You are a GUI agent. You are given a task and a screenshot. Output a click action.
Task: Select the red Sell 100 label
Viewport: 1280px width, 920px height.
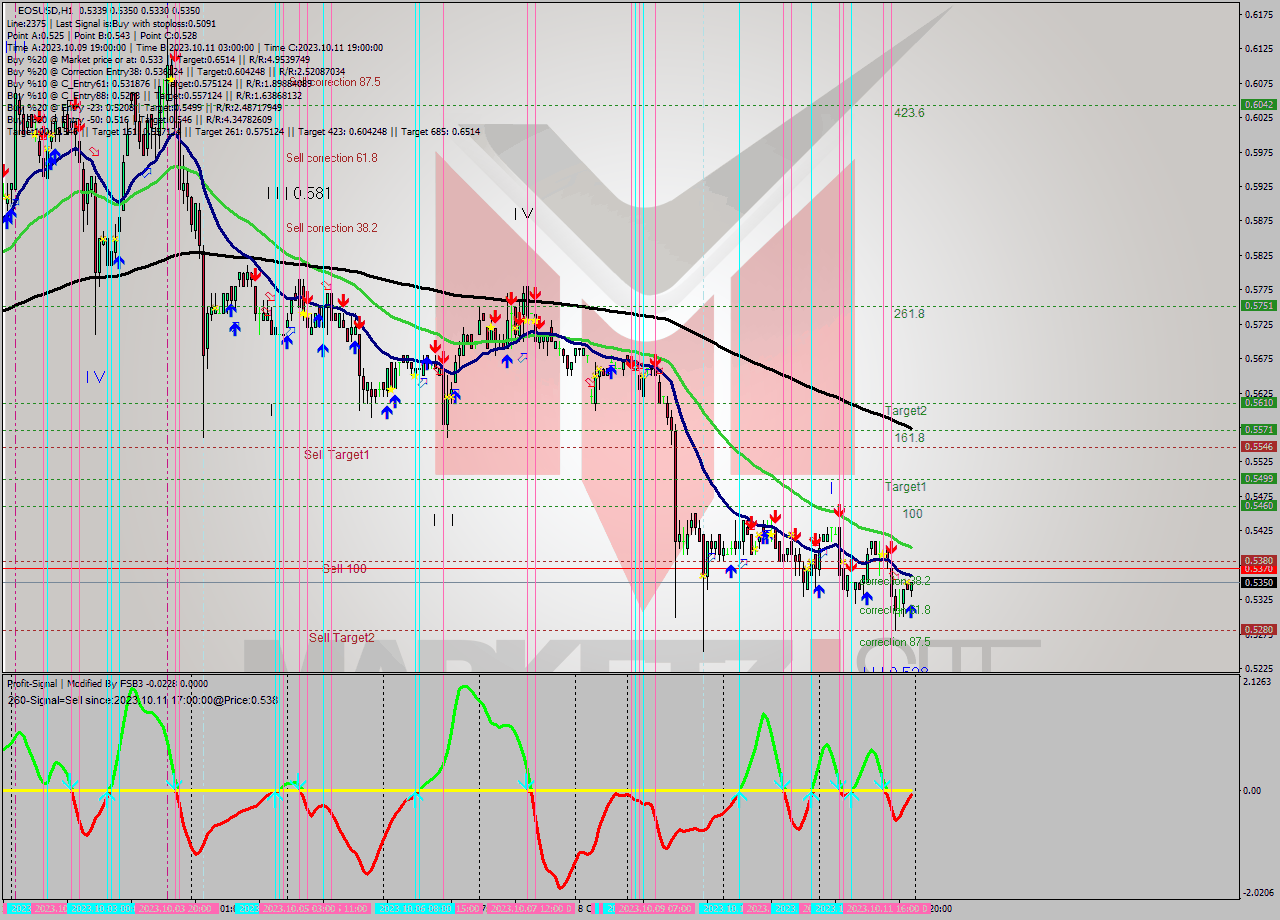click(344, 568)
